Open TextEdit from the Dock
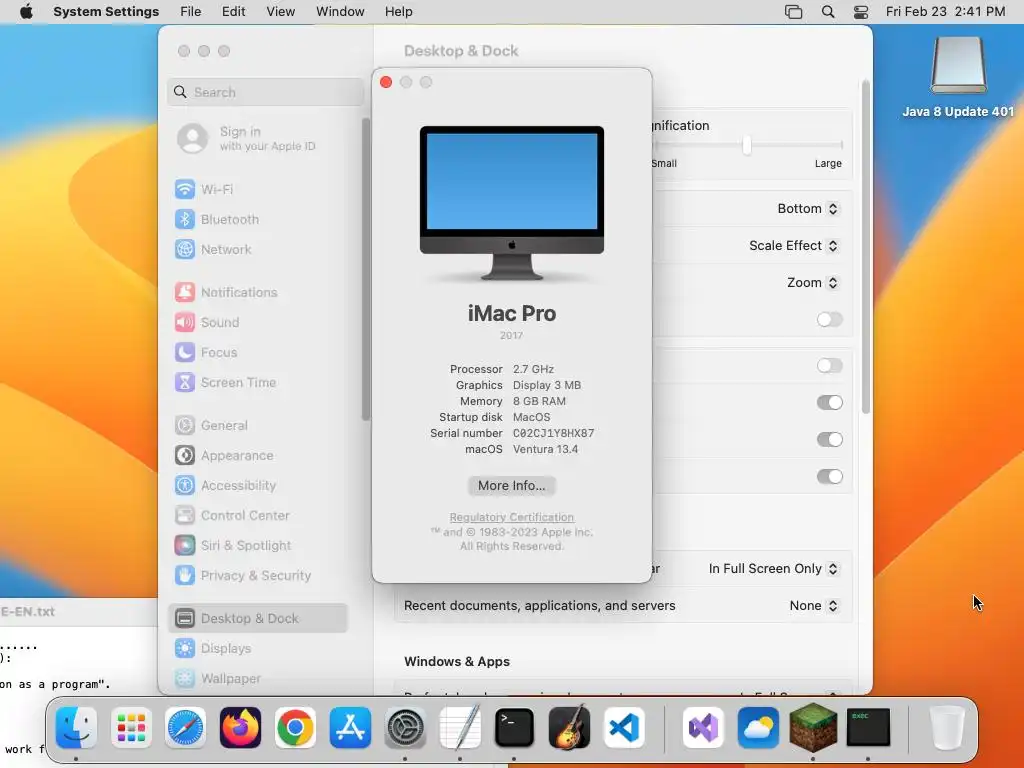The image size is (1024, 768). click(460, 728)
